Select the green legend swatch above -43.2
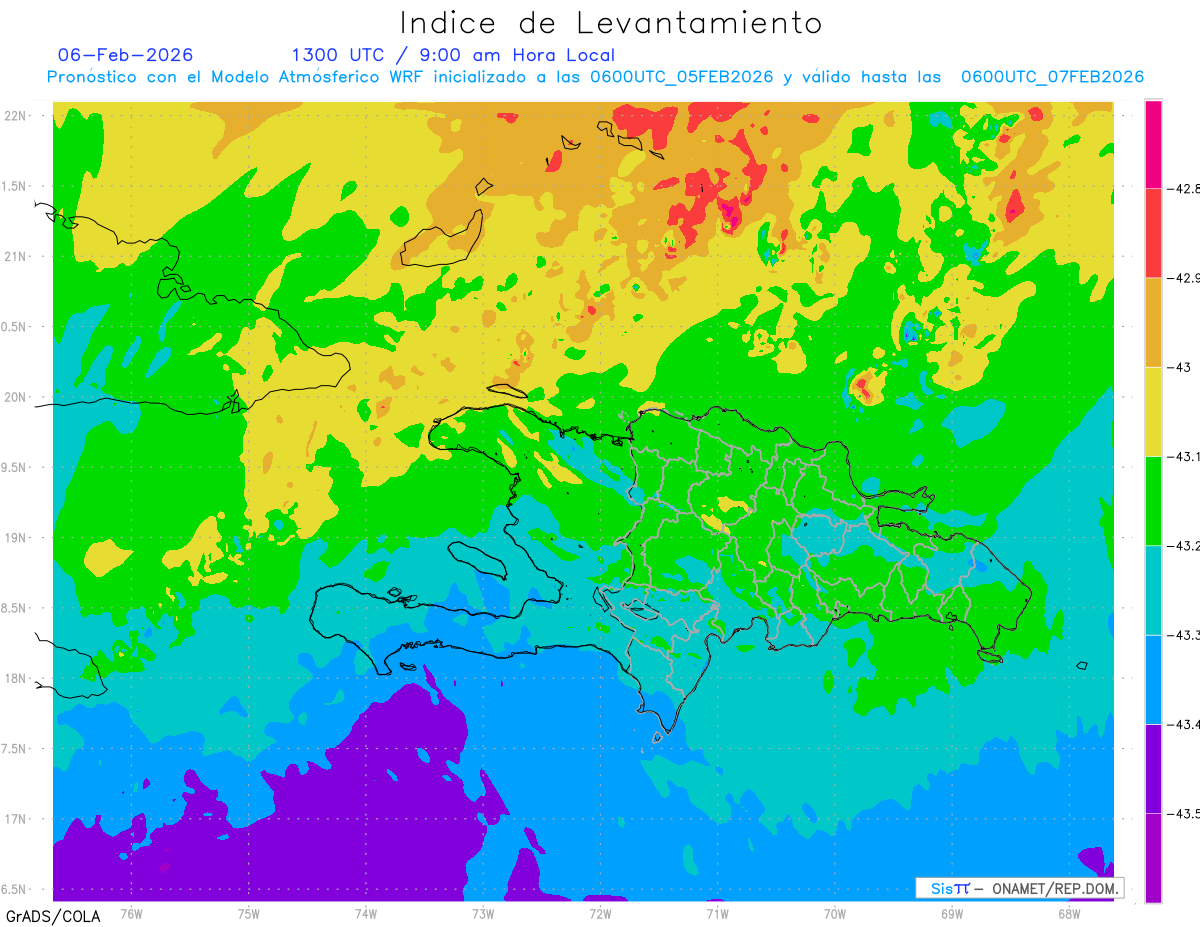 click(x=1153, y=501)
